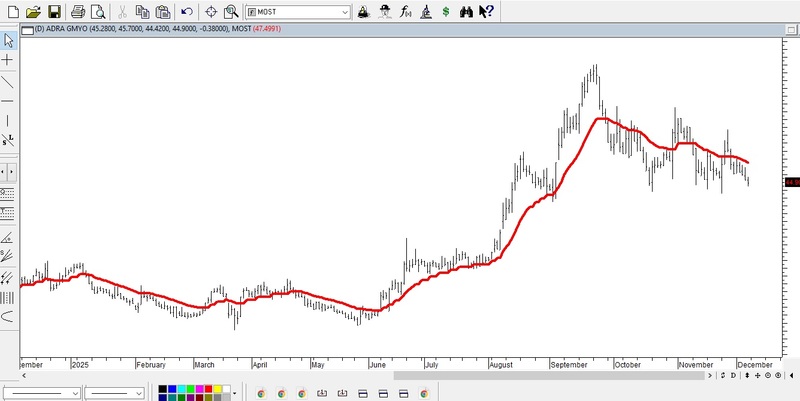Click the Print Preview icon
The image size is (800, 401).
click(98, 12)
